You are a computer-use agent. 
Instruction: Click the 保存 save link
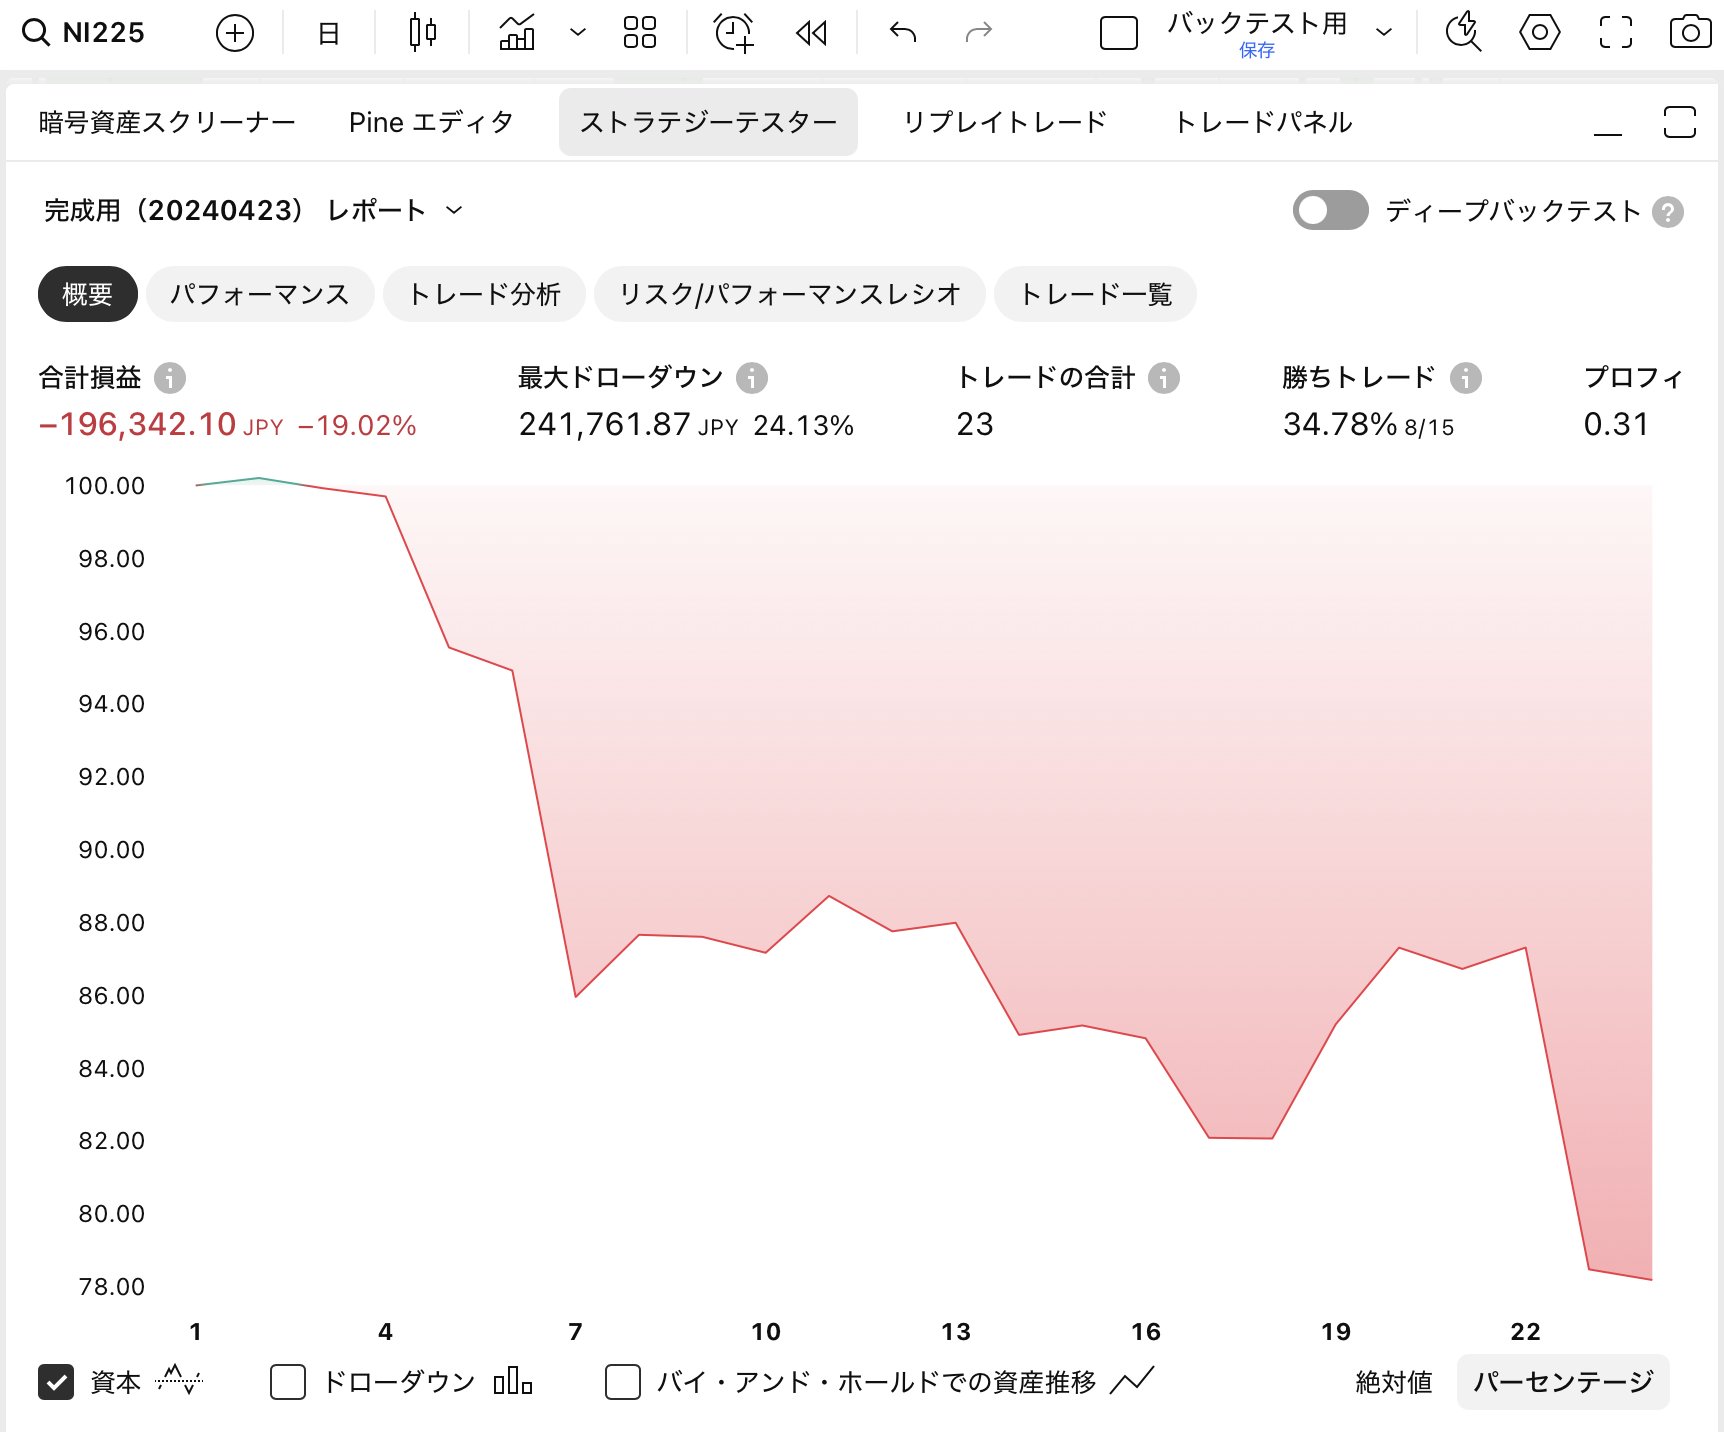click(x=1257, y=50)
